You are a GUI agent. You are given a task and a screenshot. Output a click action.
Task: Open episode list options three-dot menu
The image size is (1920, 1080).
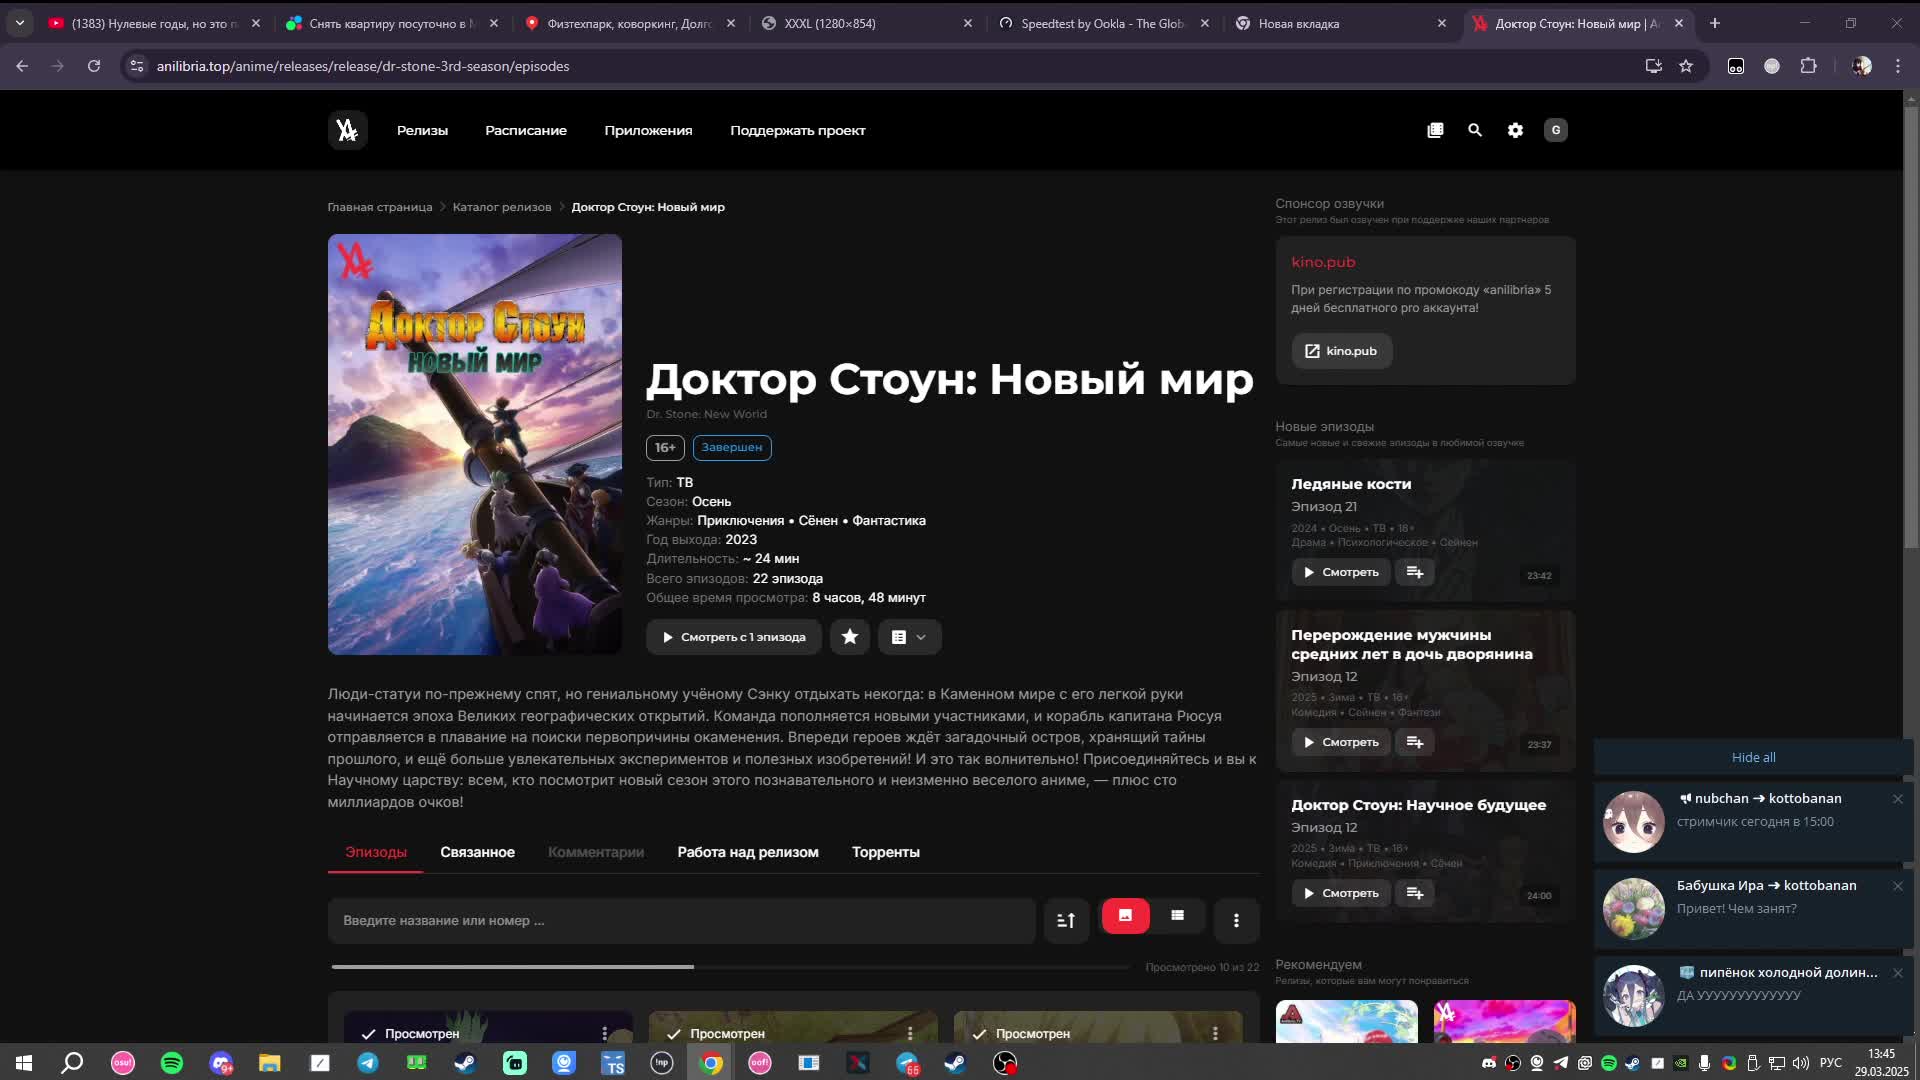(x=1236, y=920)
